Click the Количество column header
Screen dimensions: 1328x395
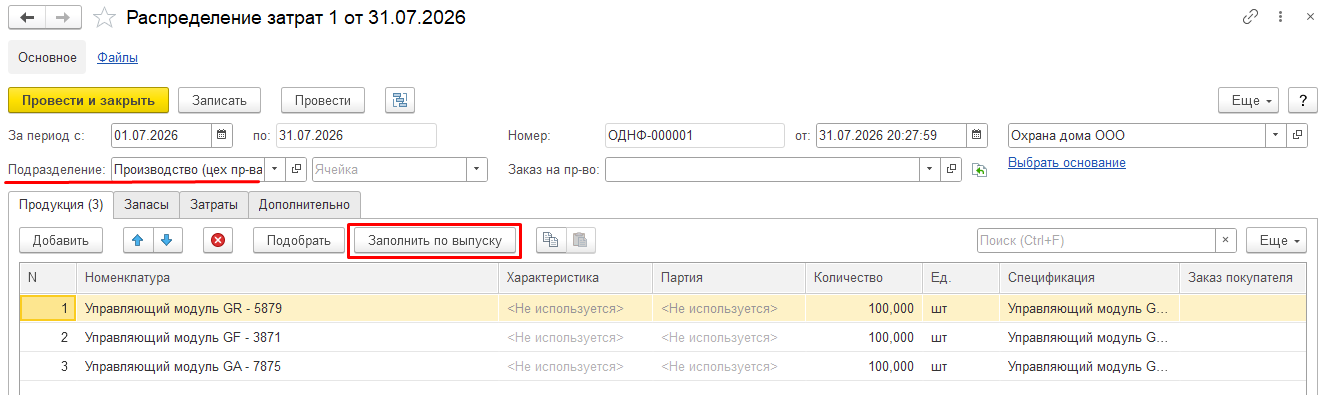(864, 277)
